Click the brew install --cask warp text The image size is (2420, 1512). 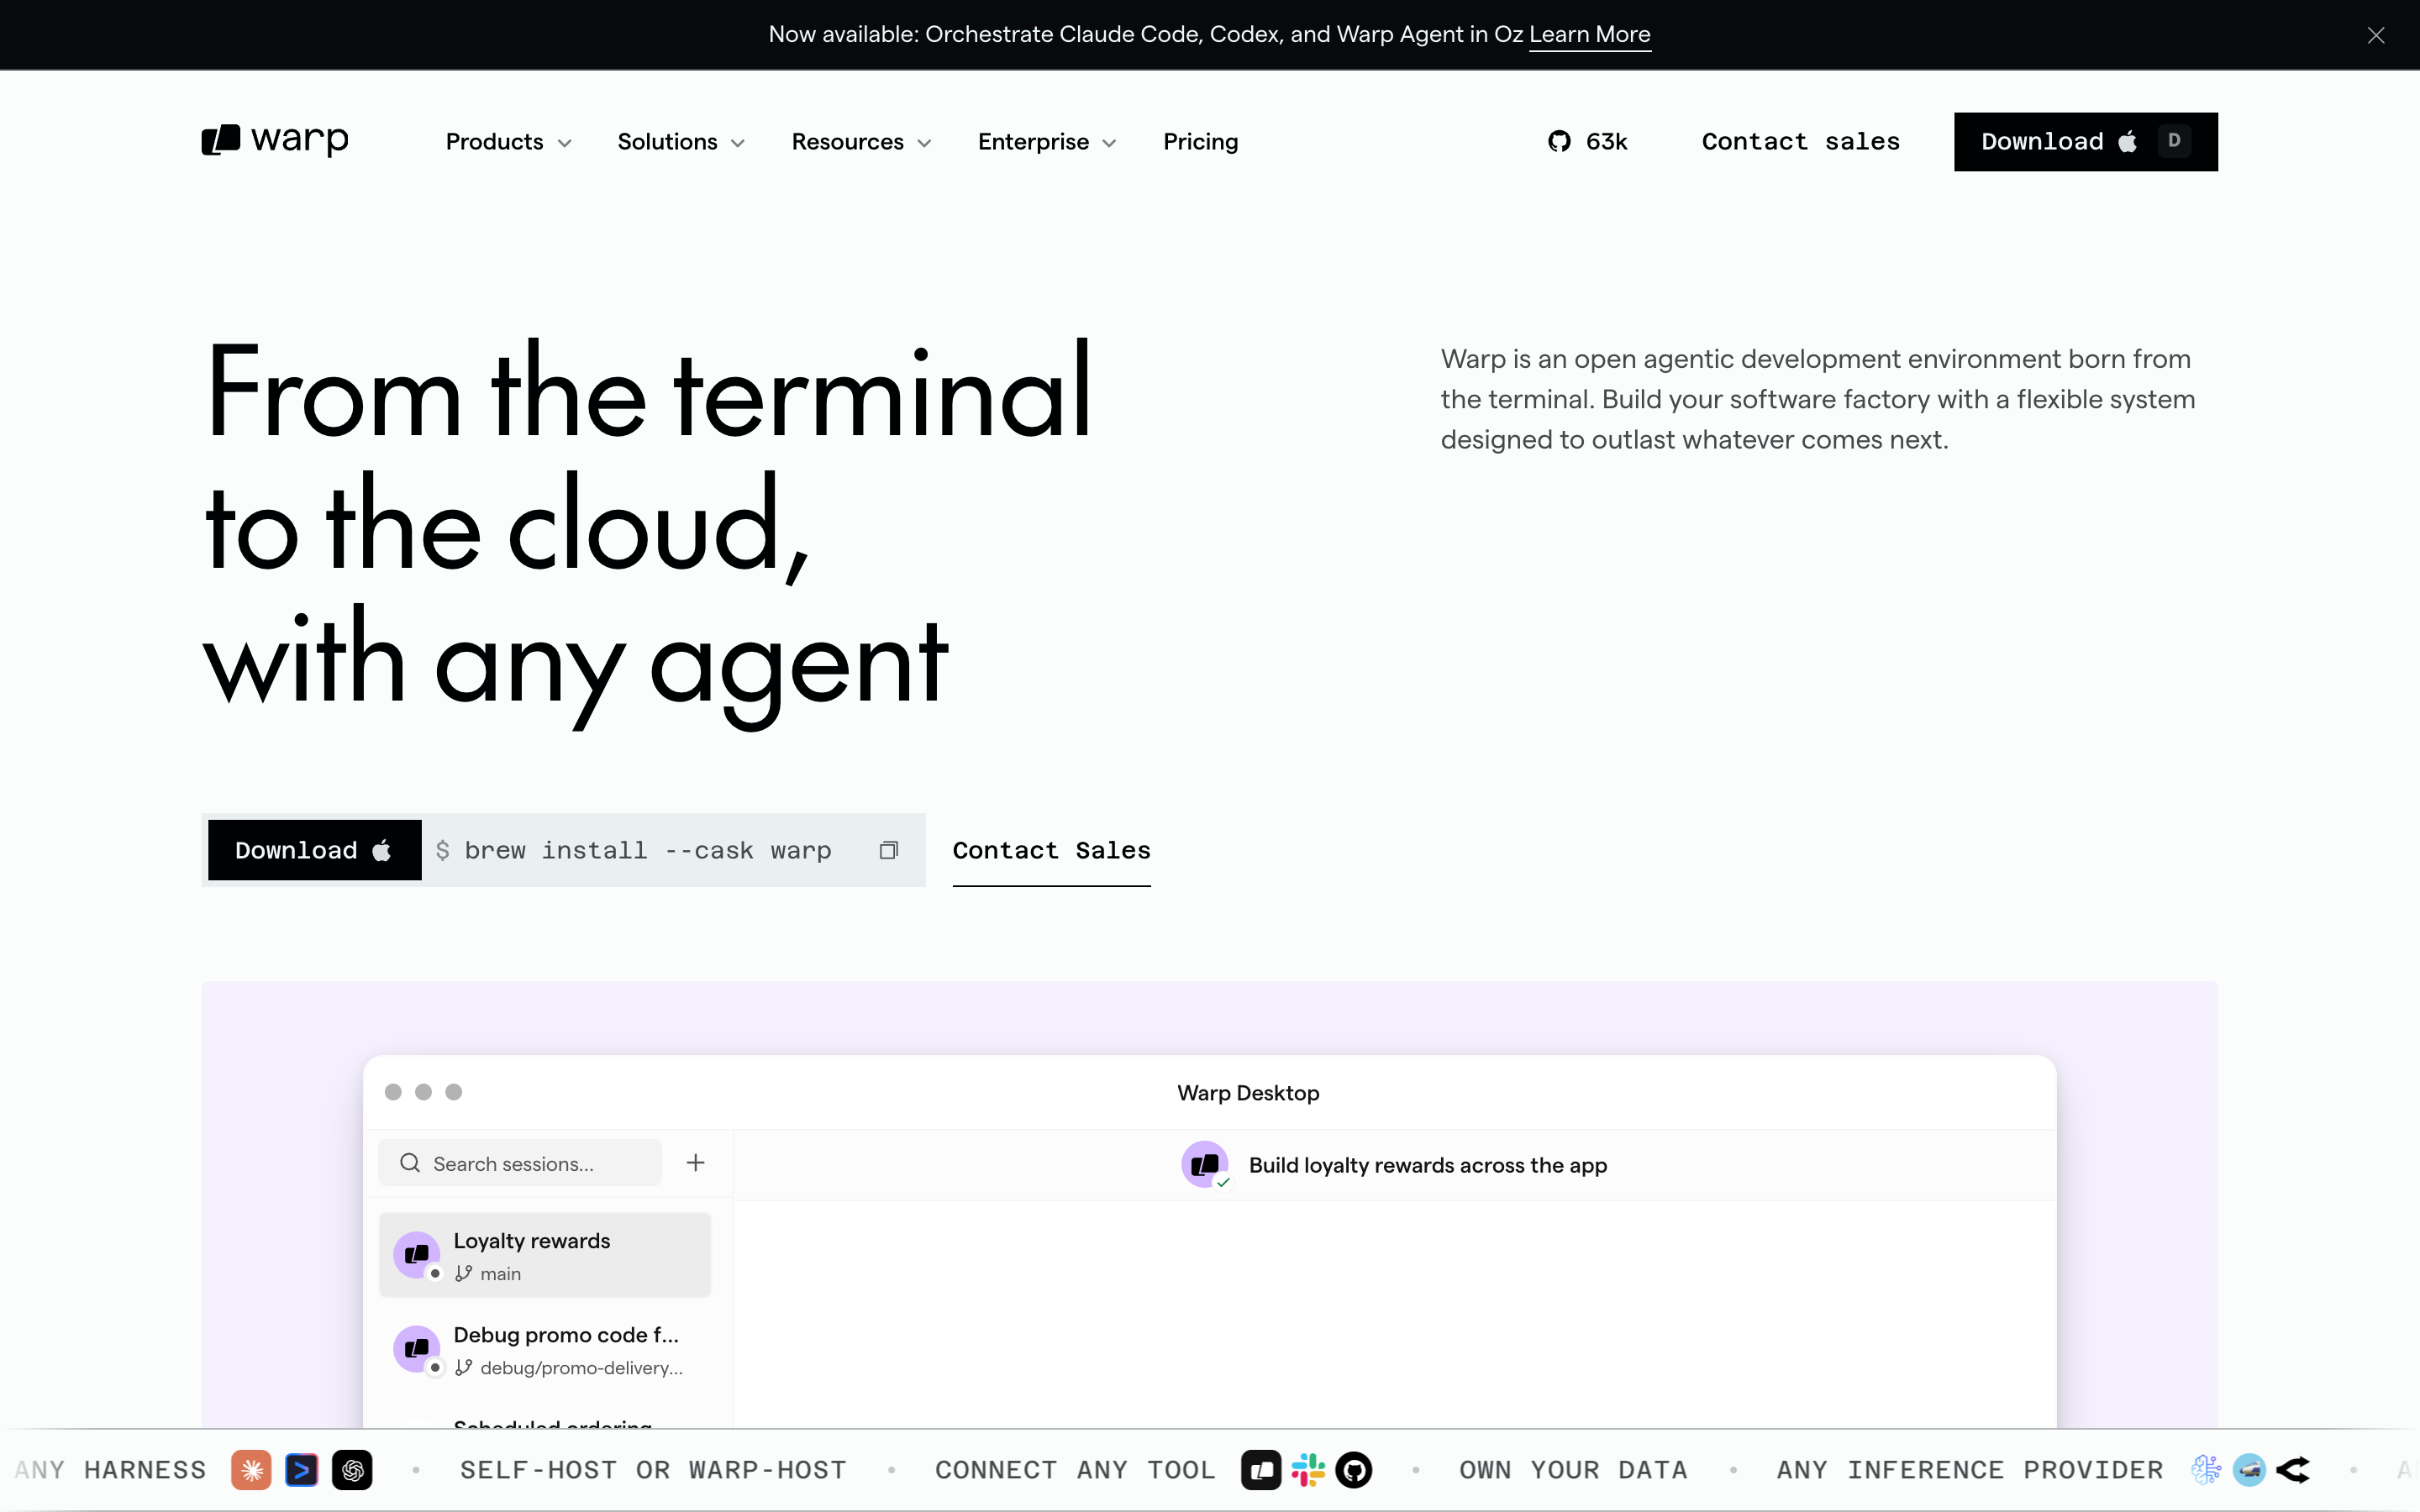pos(647,850)
